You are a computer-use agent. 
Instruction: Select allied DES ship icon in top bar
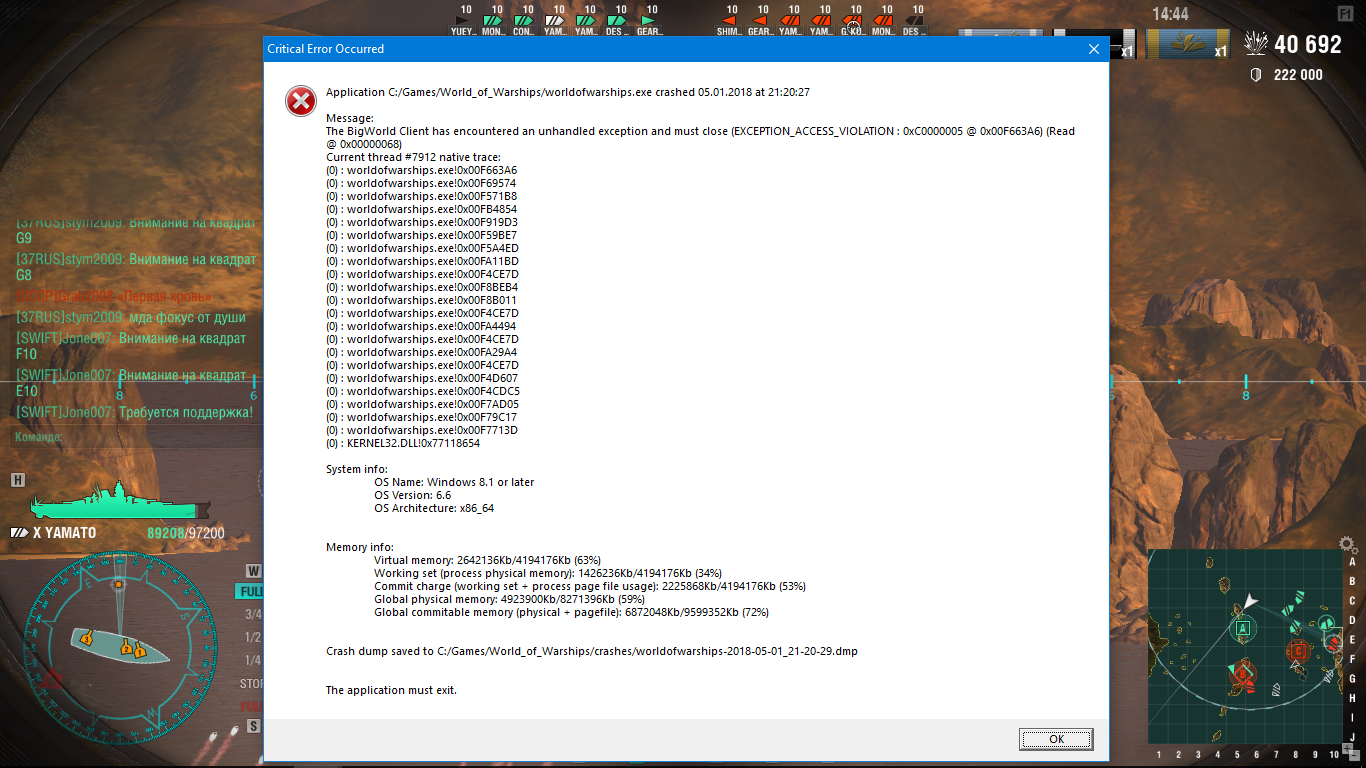coord(617,20)
